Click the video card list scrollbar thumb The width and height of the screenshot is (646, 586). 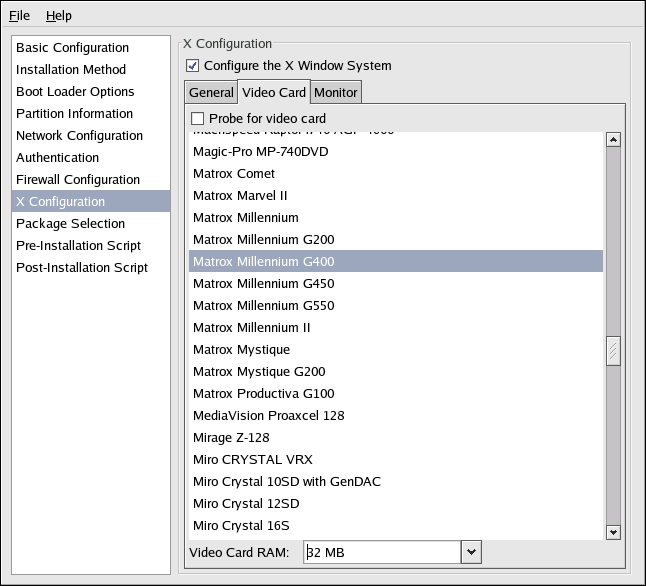tap(613, 351)
